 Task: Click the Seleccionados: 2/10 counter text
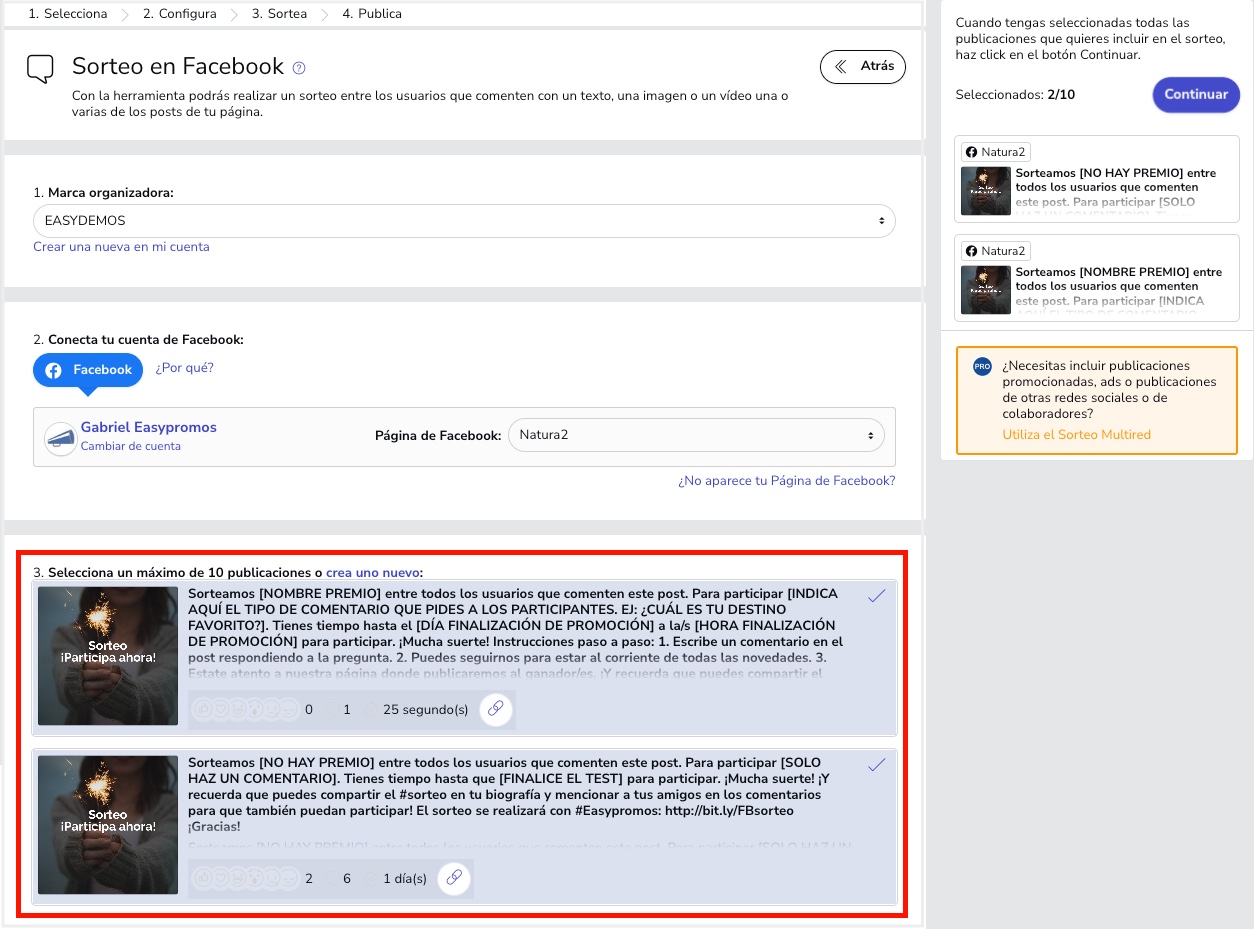point(1015,95)
